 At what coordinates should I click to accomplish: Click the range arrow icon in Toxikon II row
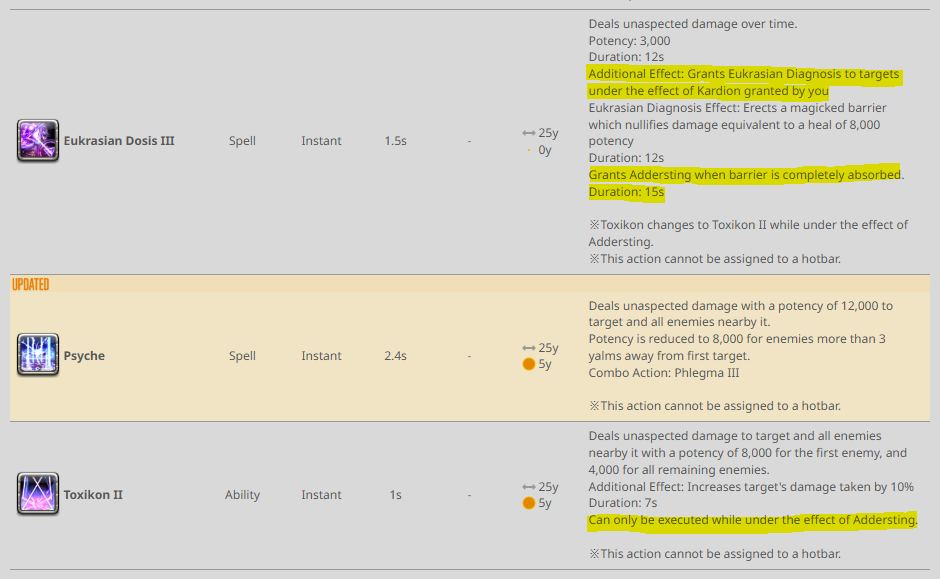coord(529,487)
